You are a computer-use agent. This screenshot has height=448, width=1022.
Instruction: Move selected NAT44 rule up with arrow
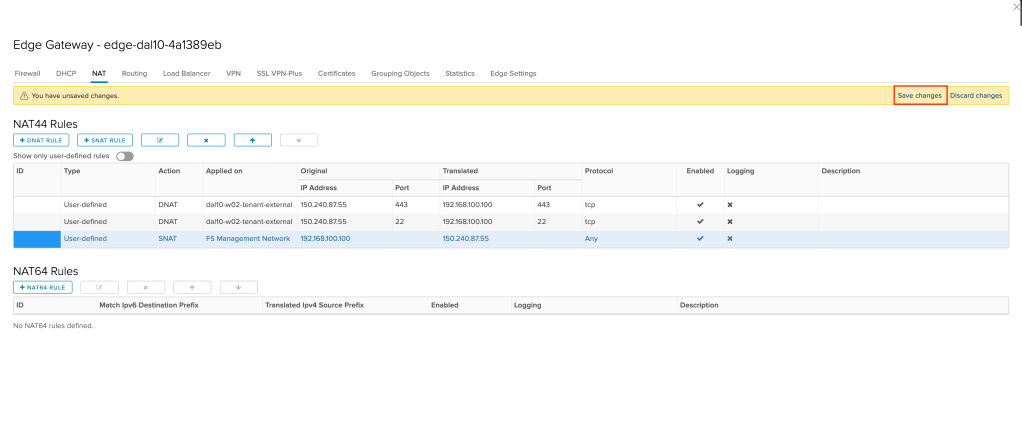point(252,141)
